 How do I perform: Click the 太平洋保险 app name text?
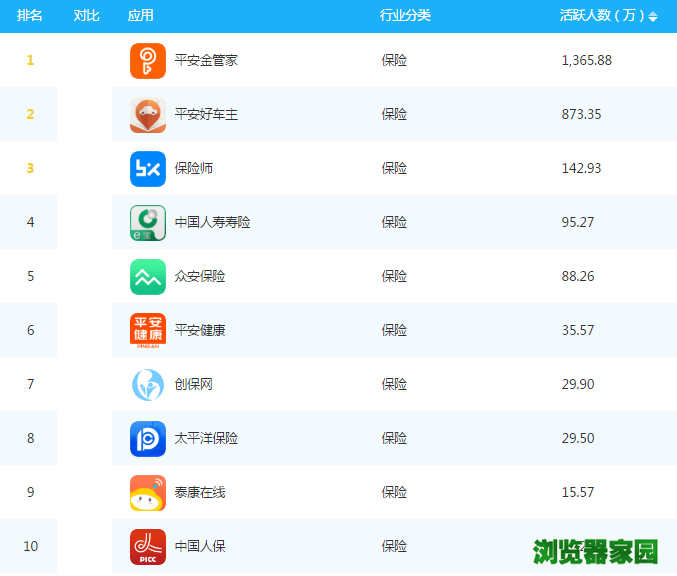(x=206, y=439)
